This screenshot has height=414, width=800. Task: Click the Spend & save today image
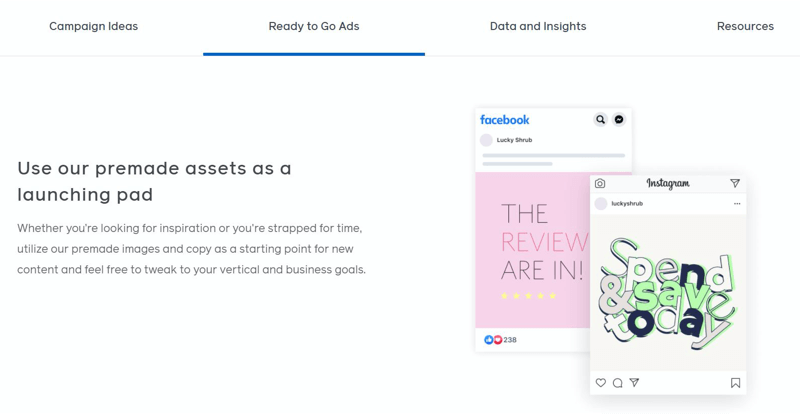pyautogui.click(x=668, y=293)
